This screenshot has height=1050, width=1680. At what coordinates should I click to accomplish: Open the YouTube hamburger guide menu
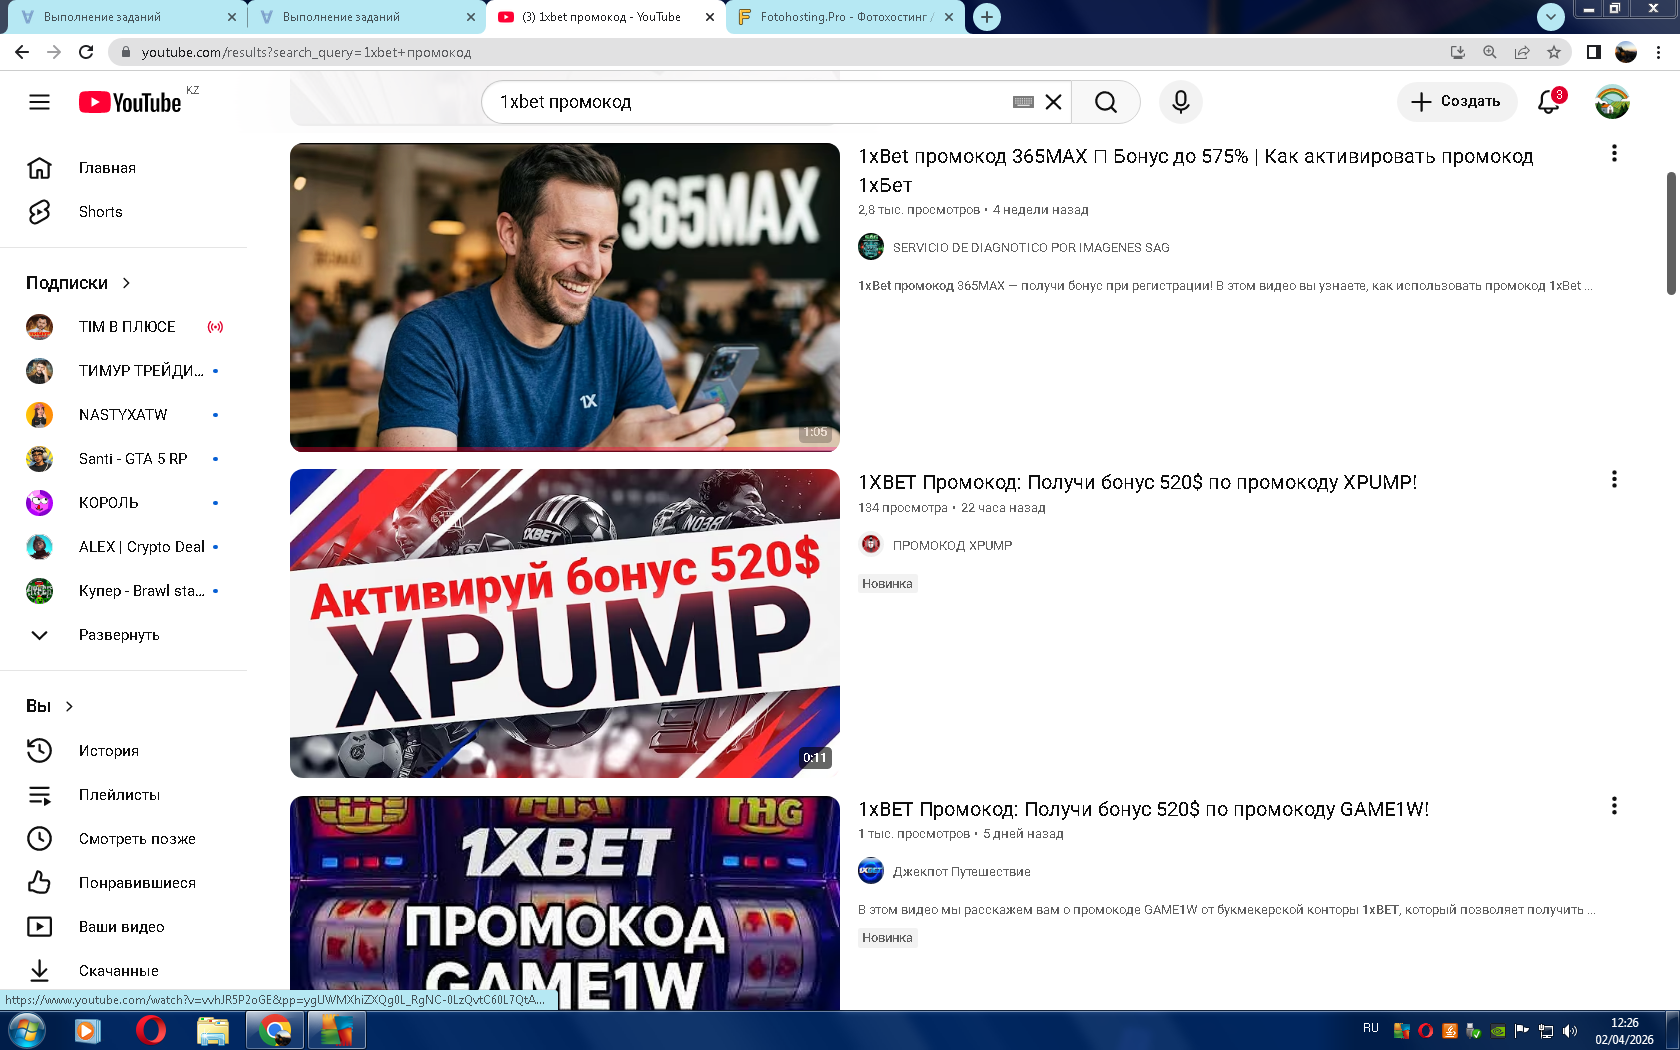click(39, 102)
